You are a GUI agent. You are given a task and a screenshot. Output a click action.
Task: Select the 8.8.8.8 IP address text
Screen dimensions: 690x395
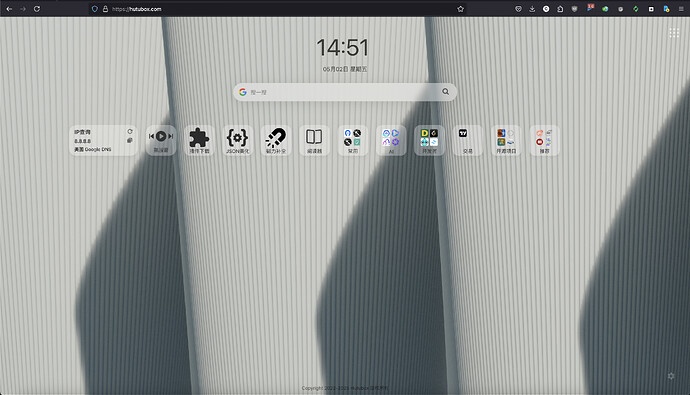point(82,141)
